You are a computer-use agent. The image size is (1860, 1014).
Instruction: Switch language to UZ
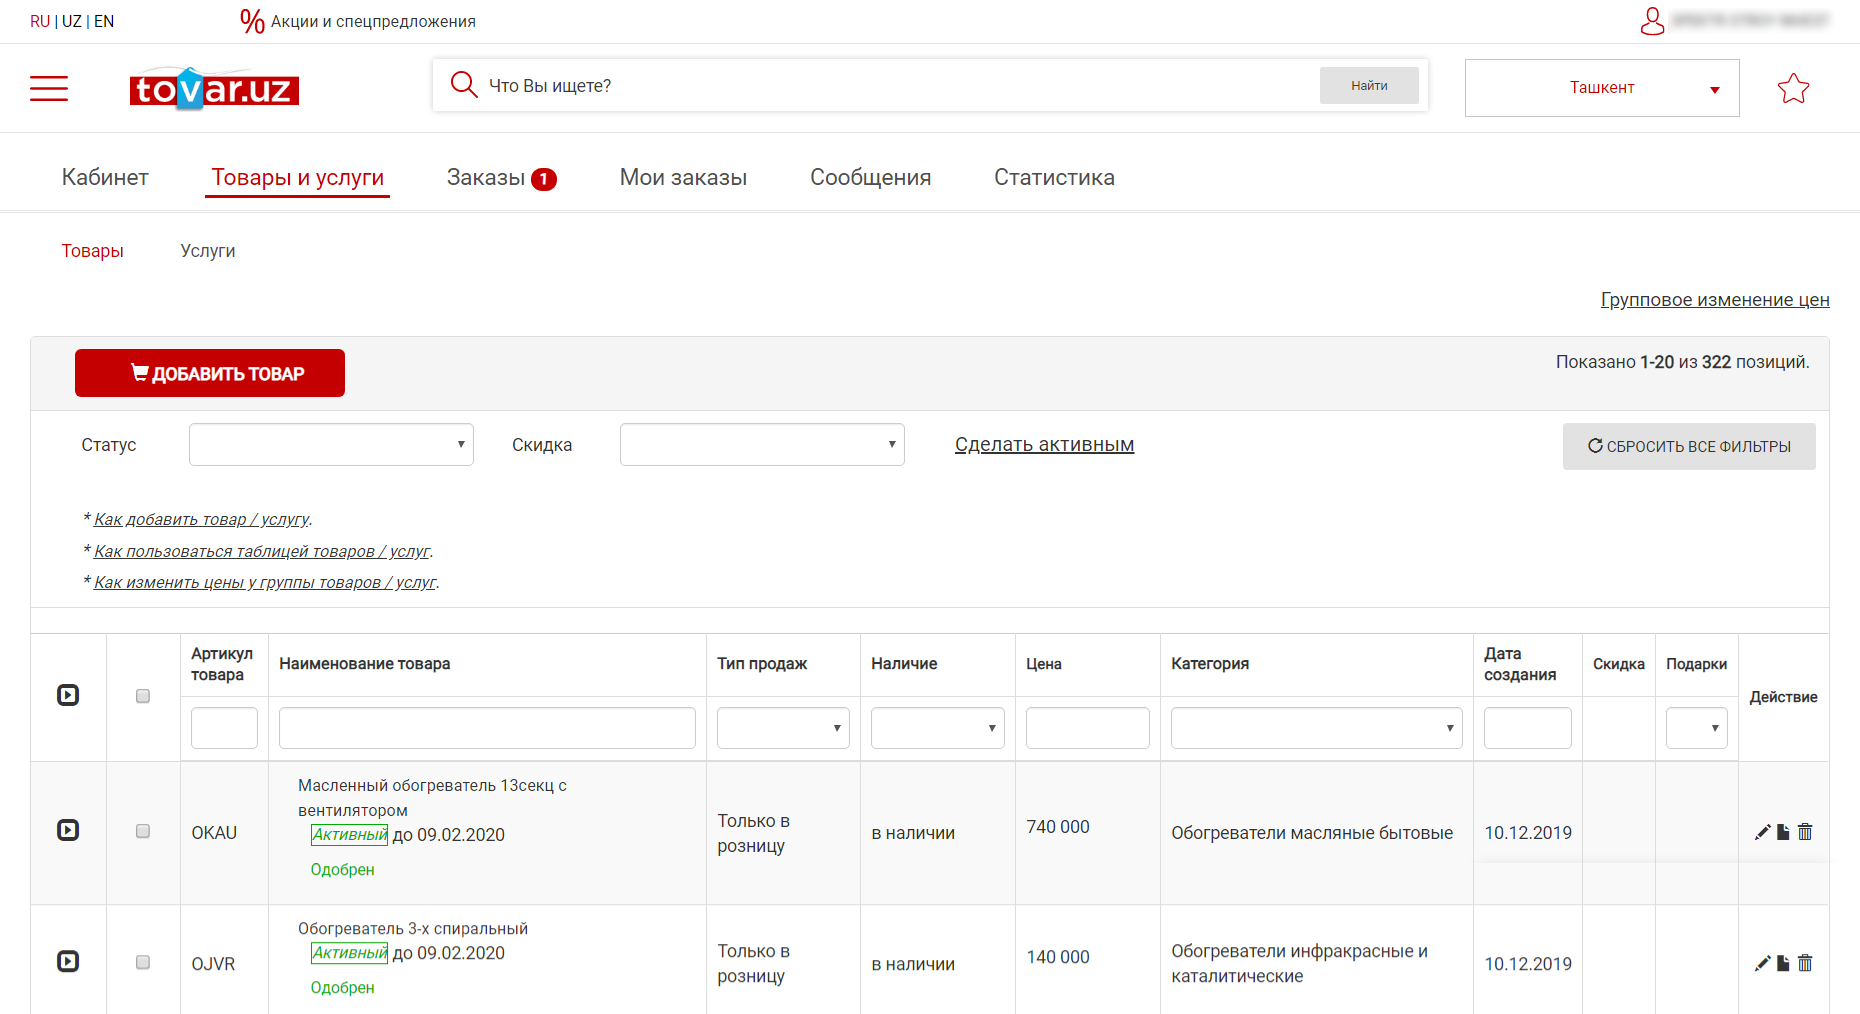click(x=72, y=21)
